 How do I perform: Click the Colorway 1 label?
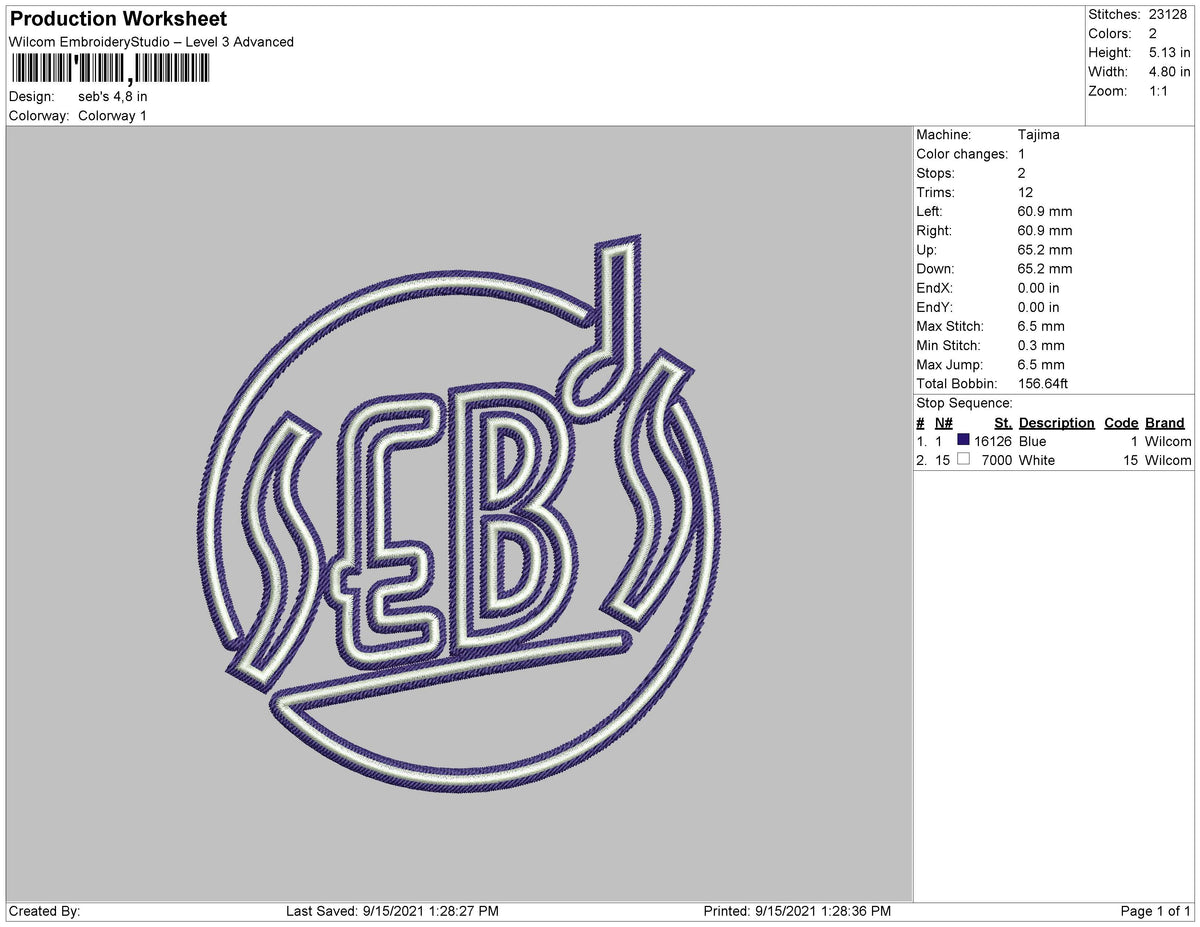tap(112, 115)
